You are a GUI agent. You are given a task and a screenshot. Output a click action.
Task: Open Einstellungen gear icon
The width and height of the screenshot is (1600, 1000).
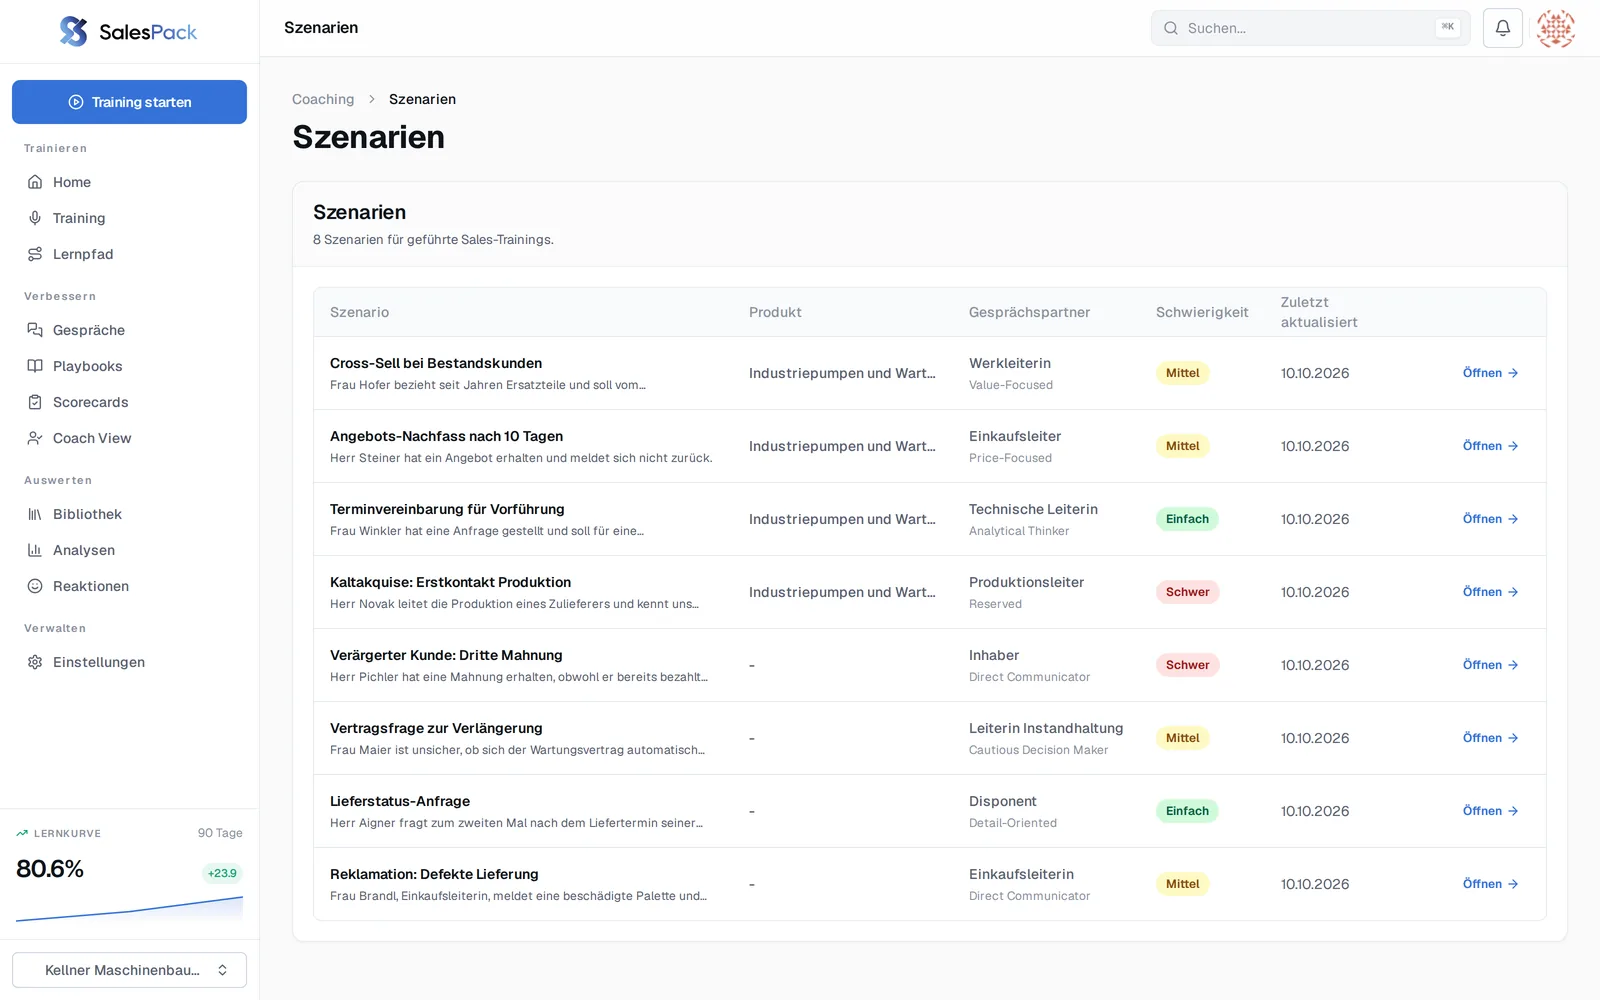click(x=35, y=662)
